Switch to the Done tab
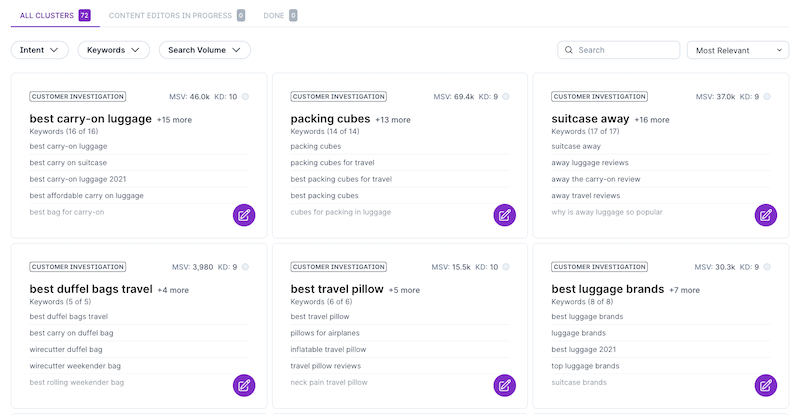Screen dimensions: 800x415 point(280,15)
